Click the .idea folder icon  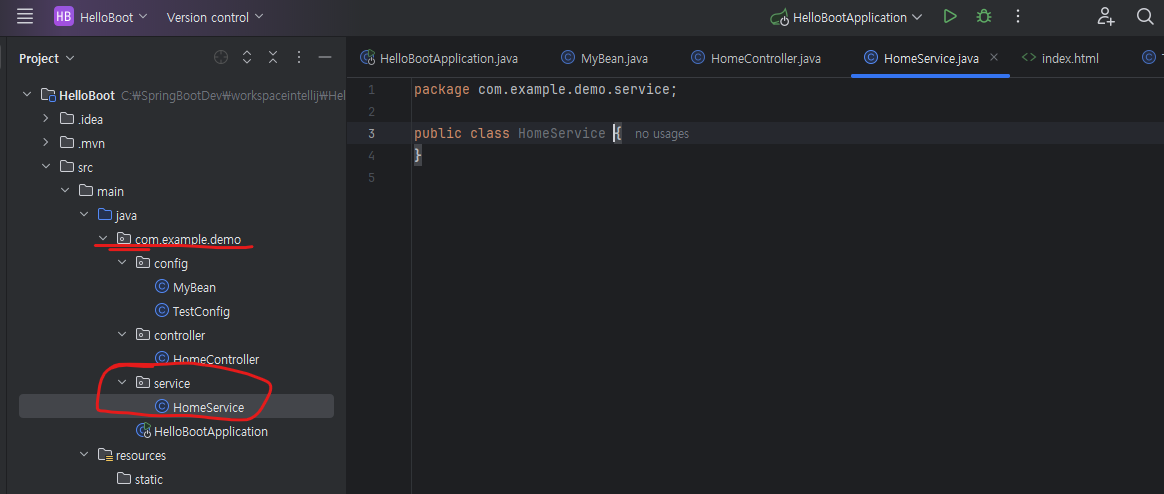tap(66, 119)
